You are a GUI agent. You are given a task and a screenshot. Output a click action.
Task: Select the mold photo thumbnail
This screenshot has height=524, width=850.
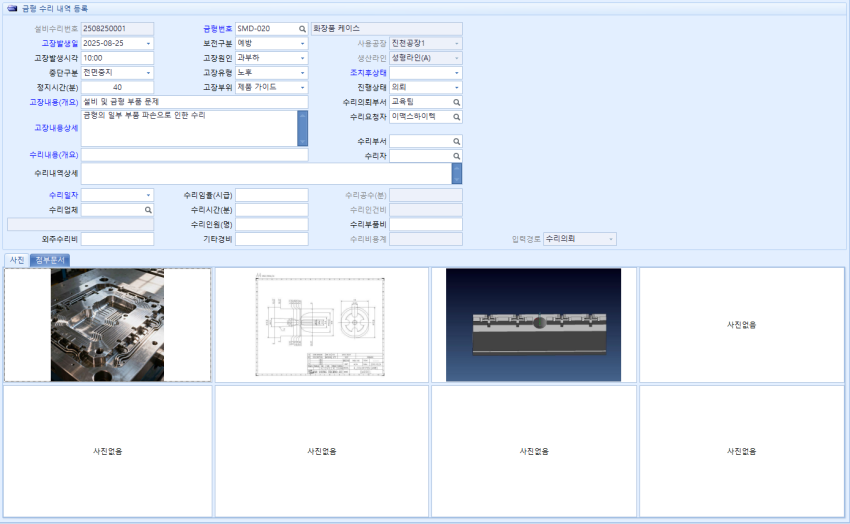tap(107, 325)
